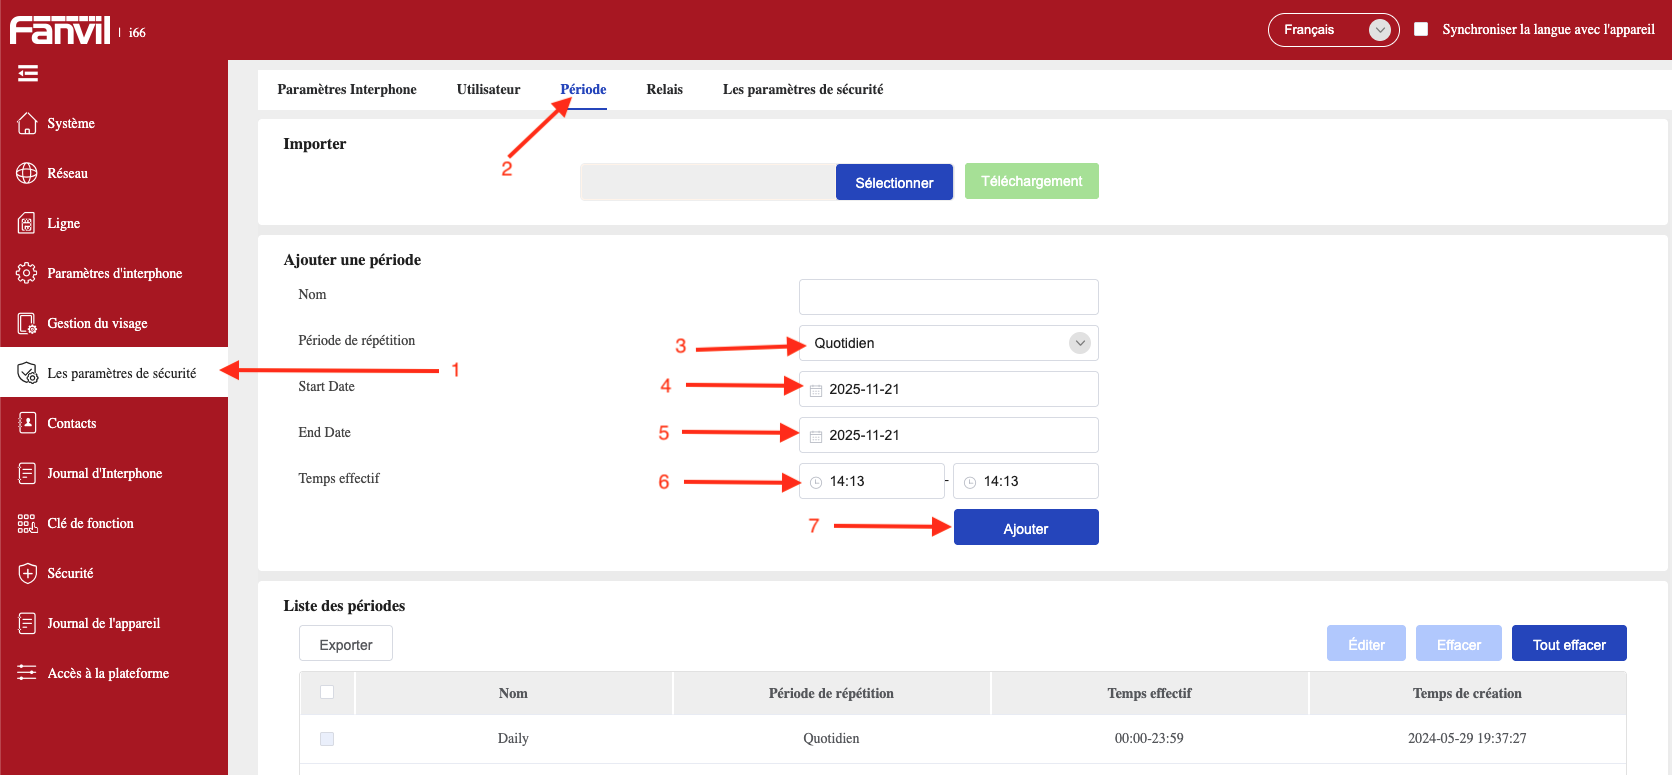
Task: Open Ligne via its phone icon
Action: pos(27,223)
